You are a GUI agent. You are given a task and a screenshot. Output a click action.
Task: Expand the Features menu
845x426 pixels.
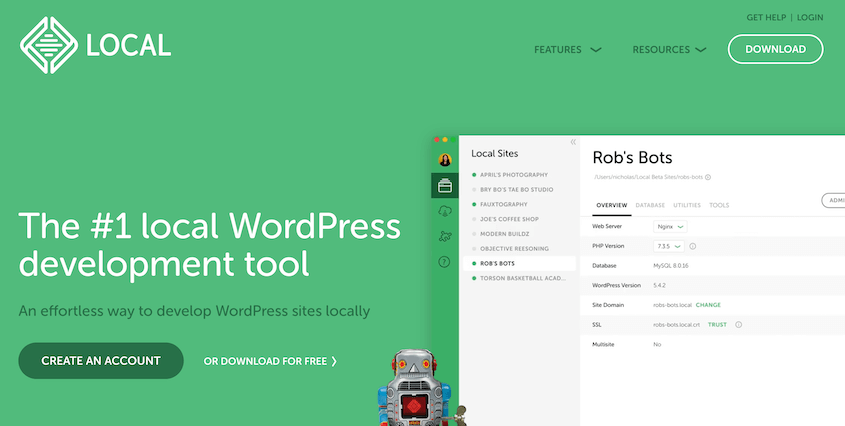pos(567,50)
